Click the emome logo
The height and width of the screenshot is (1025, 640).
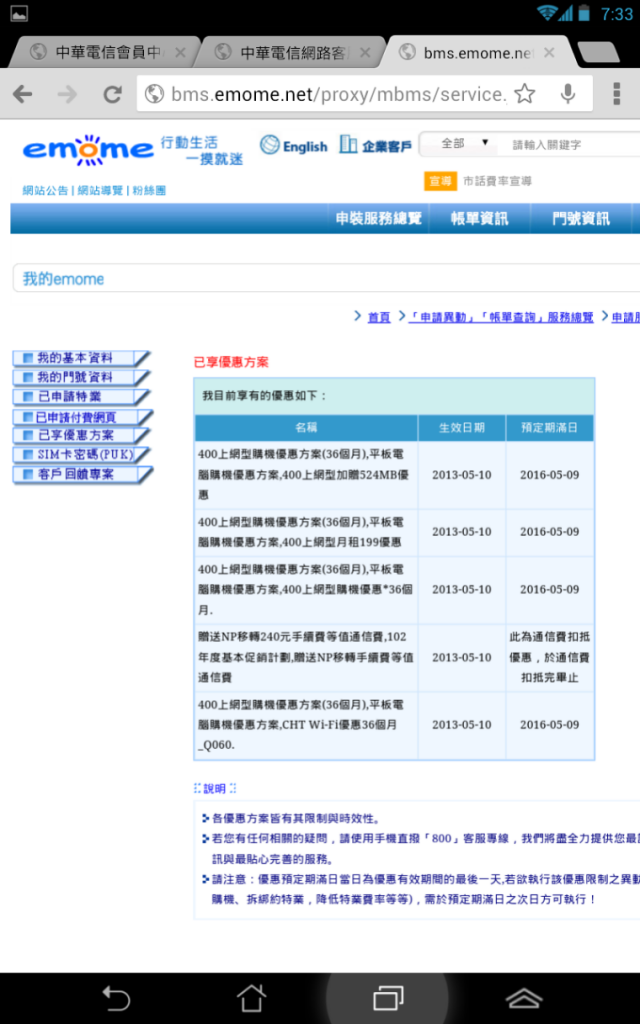tap(88, 150)
